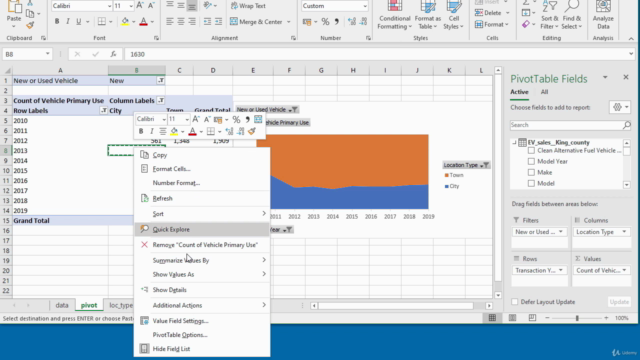The image size is (640, 360).
Task: Open the PivotTable Fields gear Tools menu
Action: pos(620,107)
